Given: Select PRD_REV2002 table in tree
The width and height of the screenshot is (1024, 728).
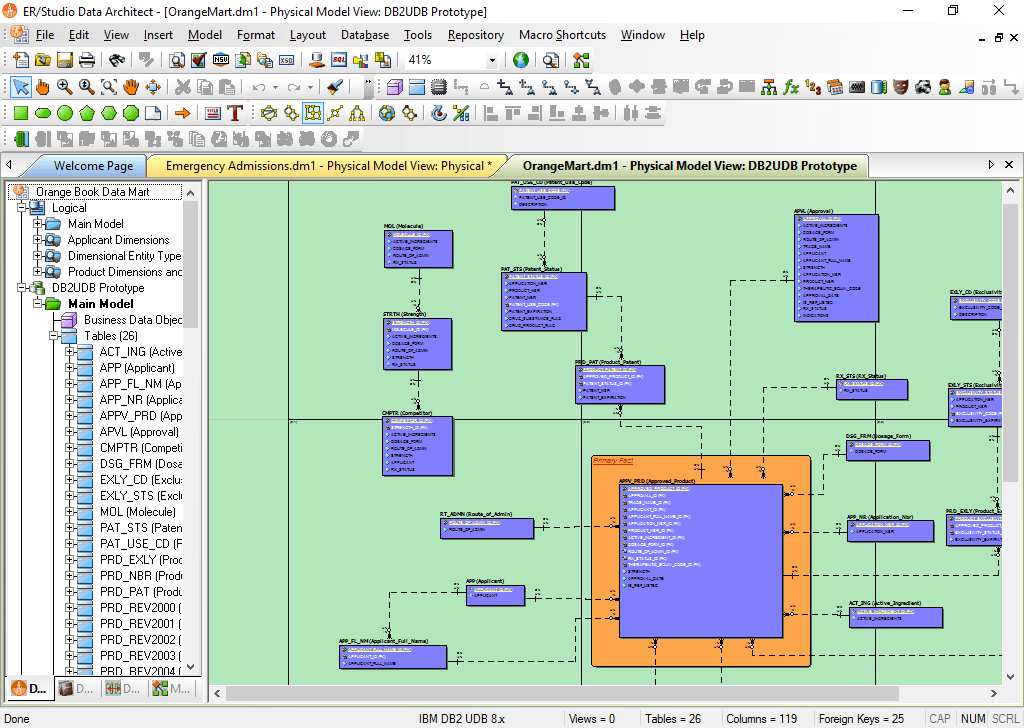Looking at the screenshot, I should point(140,640).
